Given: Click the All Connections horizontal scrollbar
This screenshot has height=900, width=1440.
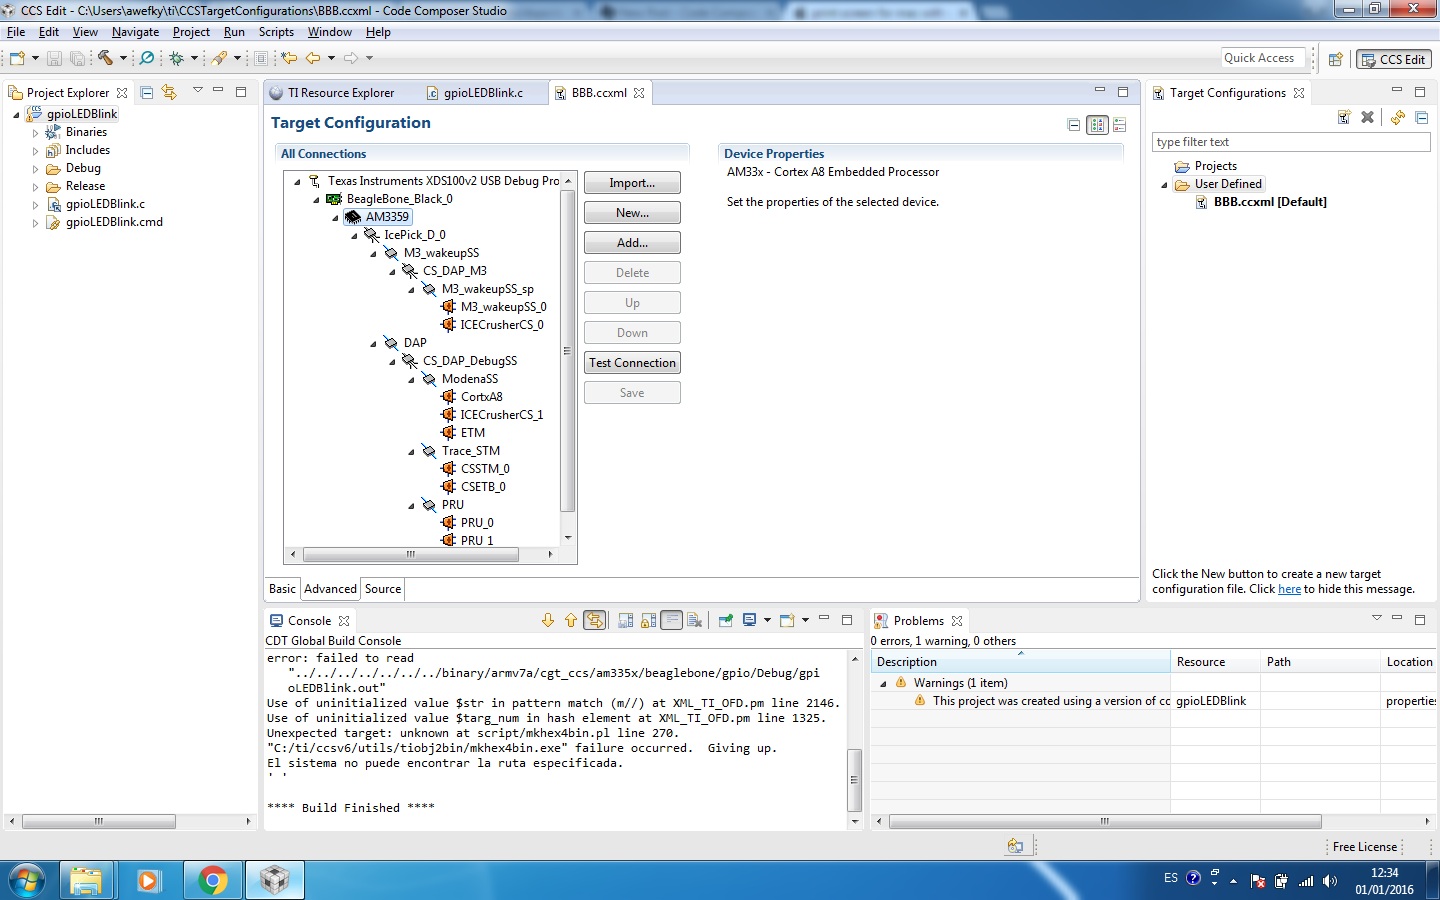Looking at the screenshot, I should [x=411, y=554].
